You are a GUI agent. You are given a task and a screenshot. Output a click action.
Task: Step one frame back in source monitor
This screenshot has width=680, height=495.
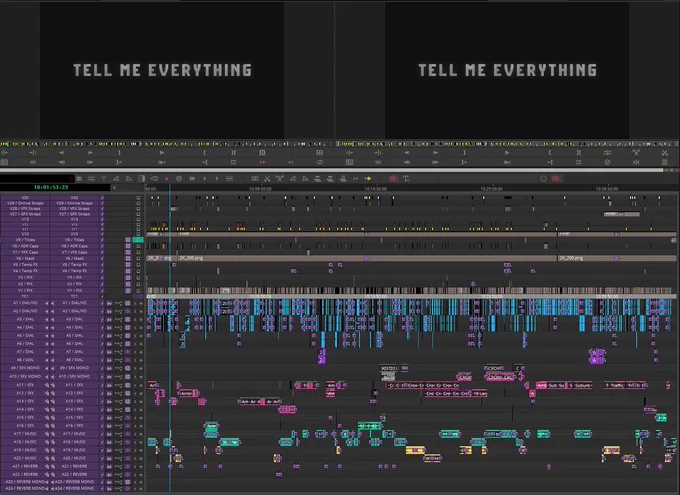[x=62, y=153]
